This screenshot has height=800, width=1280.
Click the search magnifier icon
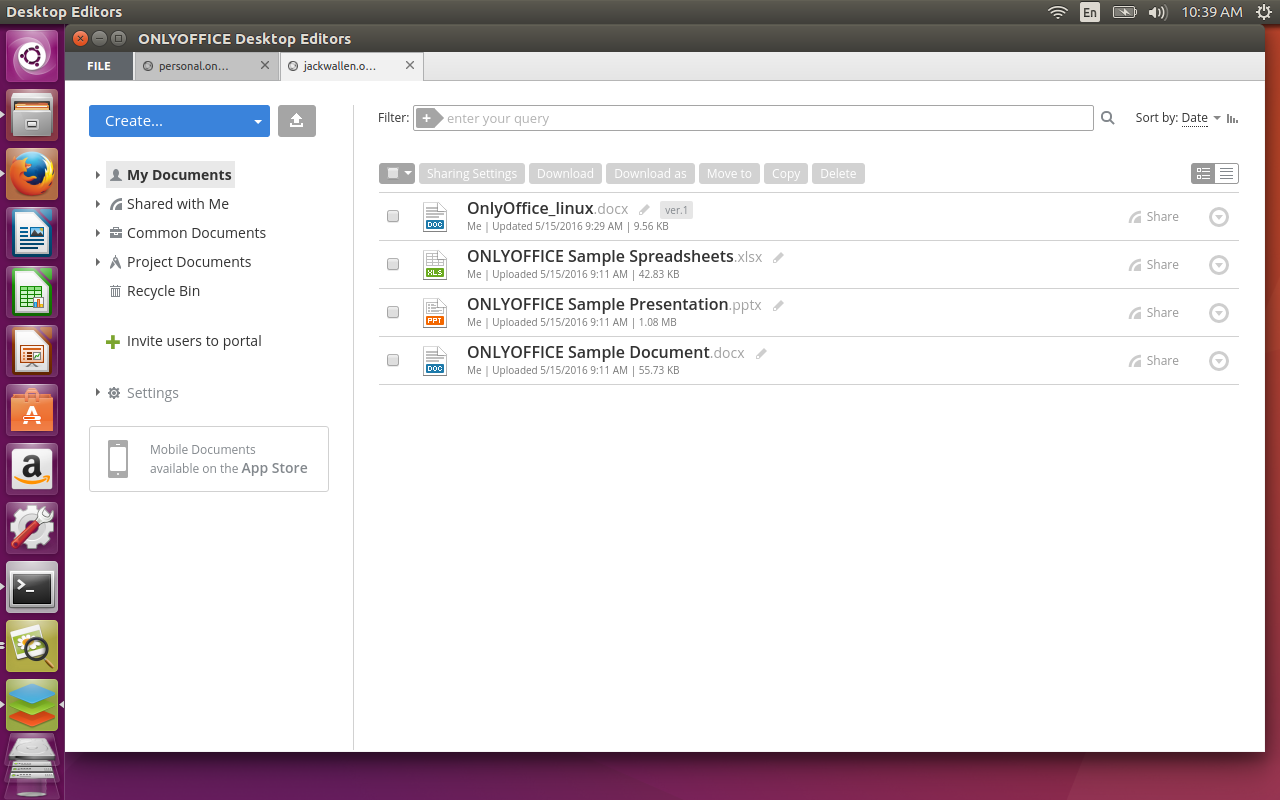click(1108, 118)
